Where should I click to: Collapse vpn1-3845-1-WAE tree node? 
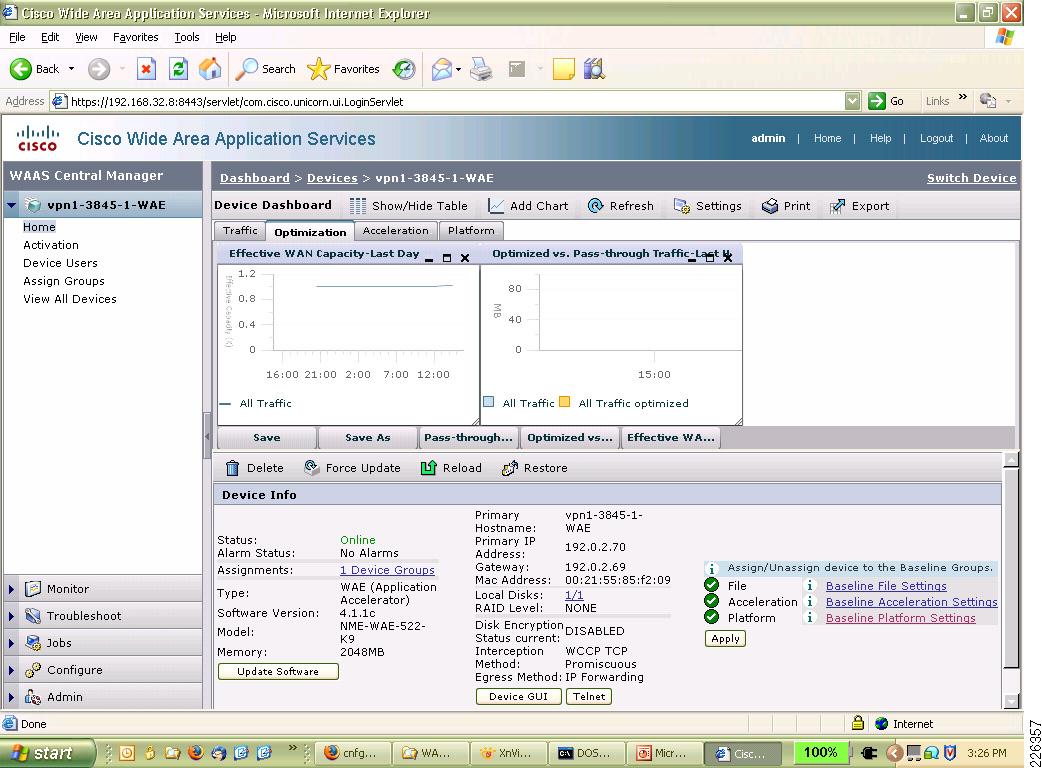(11, 205)
